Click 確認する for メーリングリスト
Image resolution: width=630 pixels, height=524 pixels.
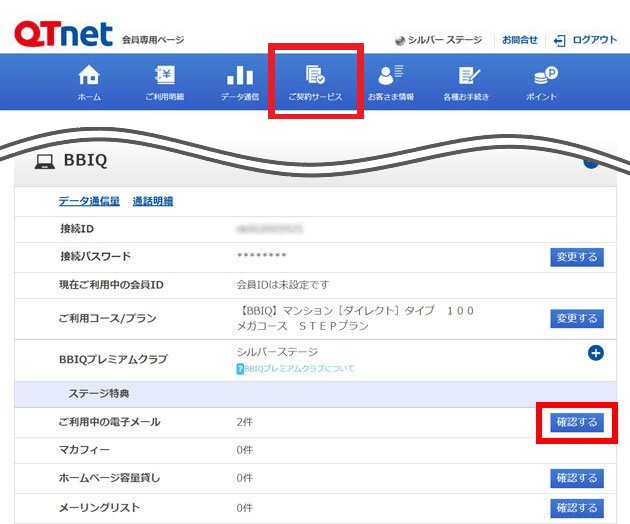tap(576, 508)
